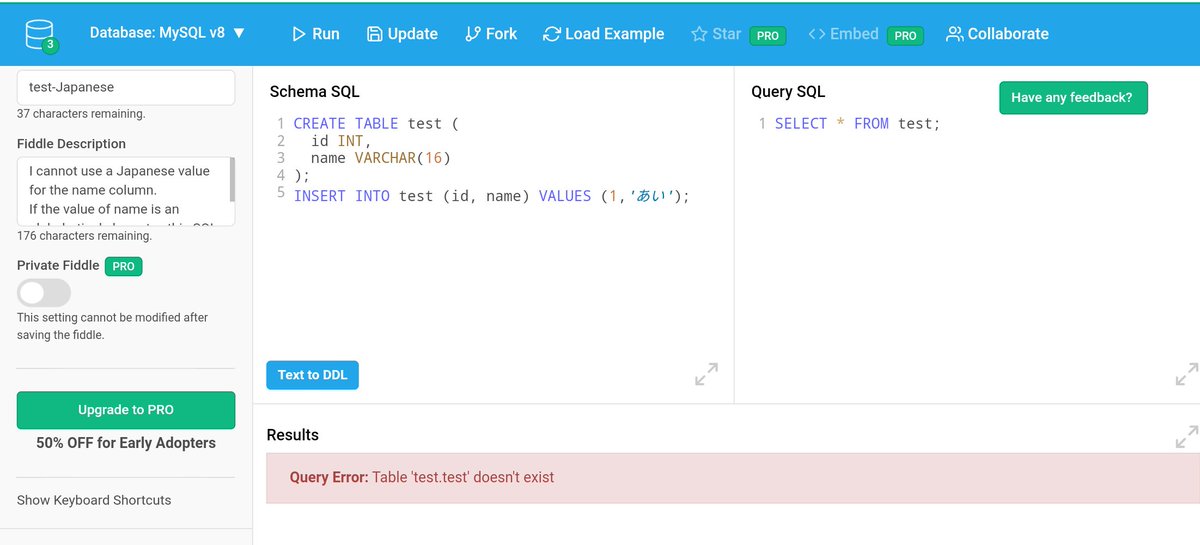1200x545 pixels.
Task: Click the 50% OFF for Early Adopters text
Action: coord(126,443)
